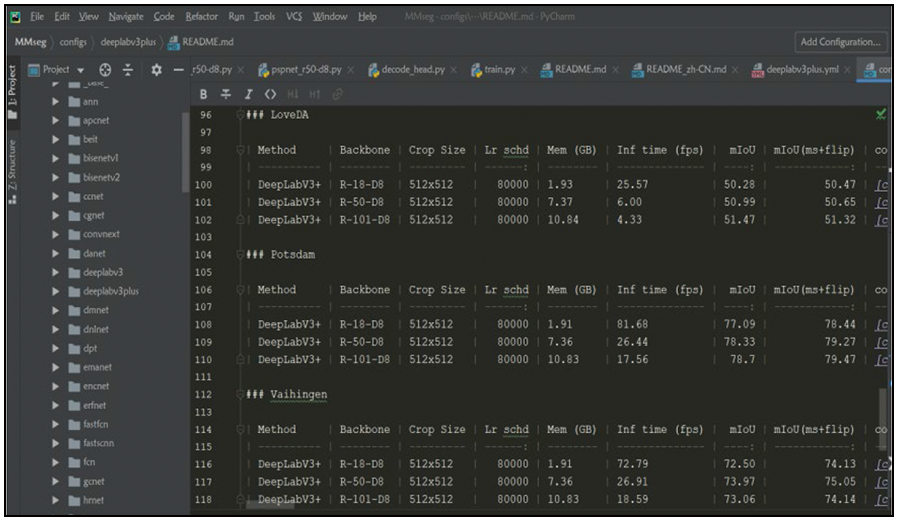Expand the deeplabv3plus folder
The width and height of the screenshot is (898, 522).
point(56,291)
